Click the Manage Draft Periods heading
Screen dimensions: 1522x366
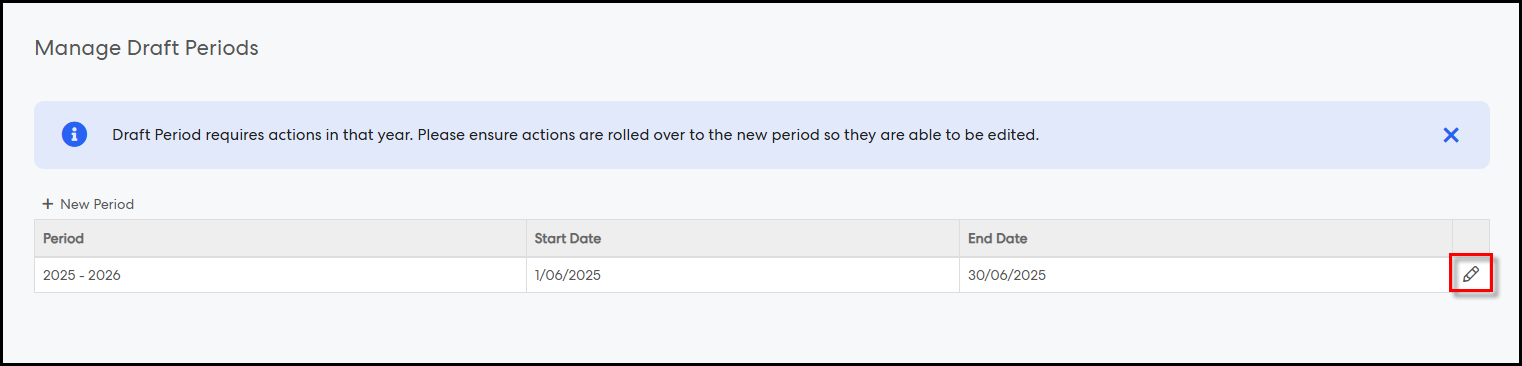(146, 48)
